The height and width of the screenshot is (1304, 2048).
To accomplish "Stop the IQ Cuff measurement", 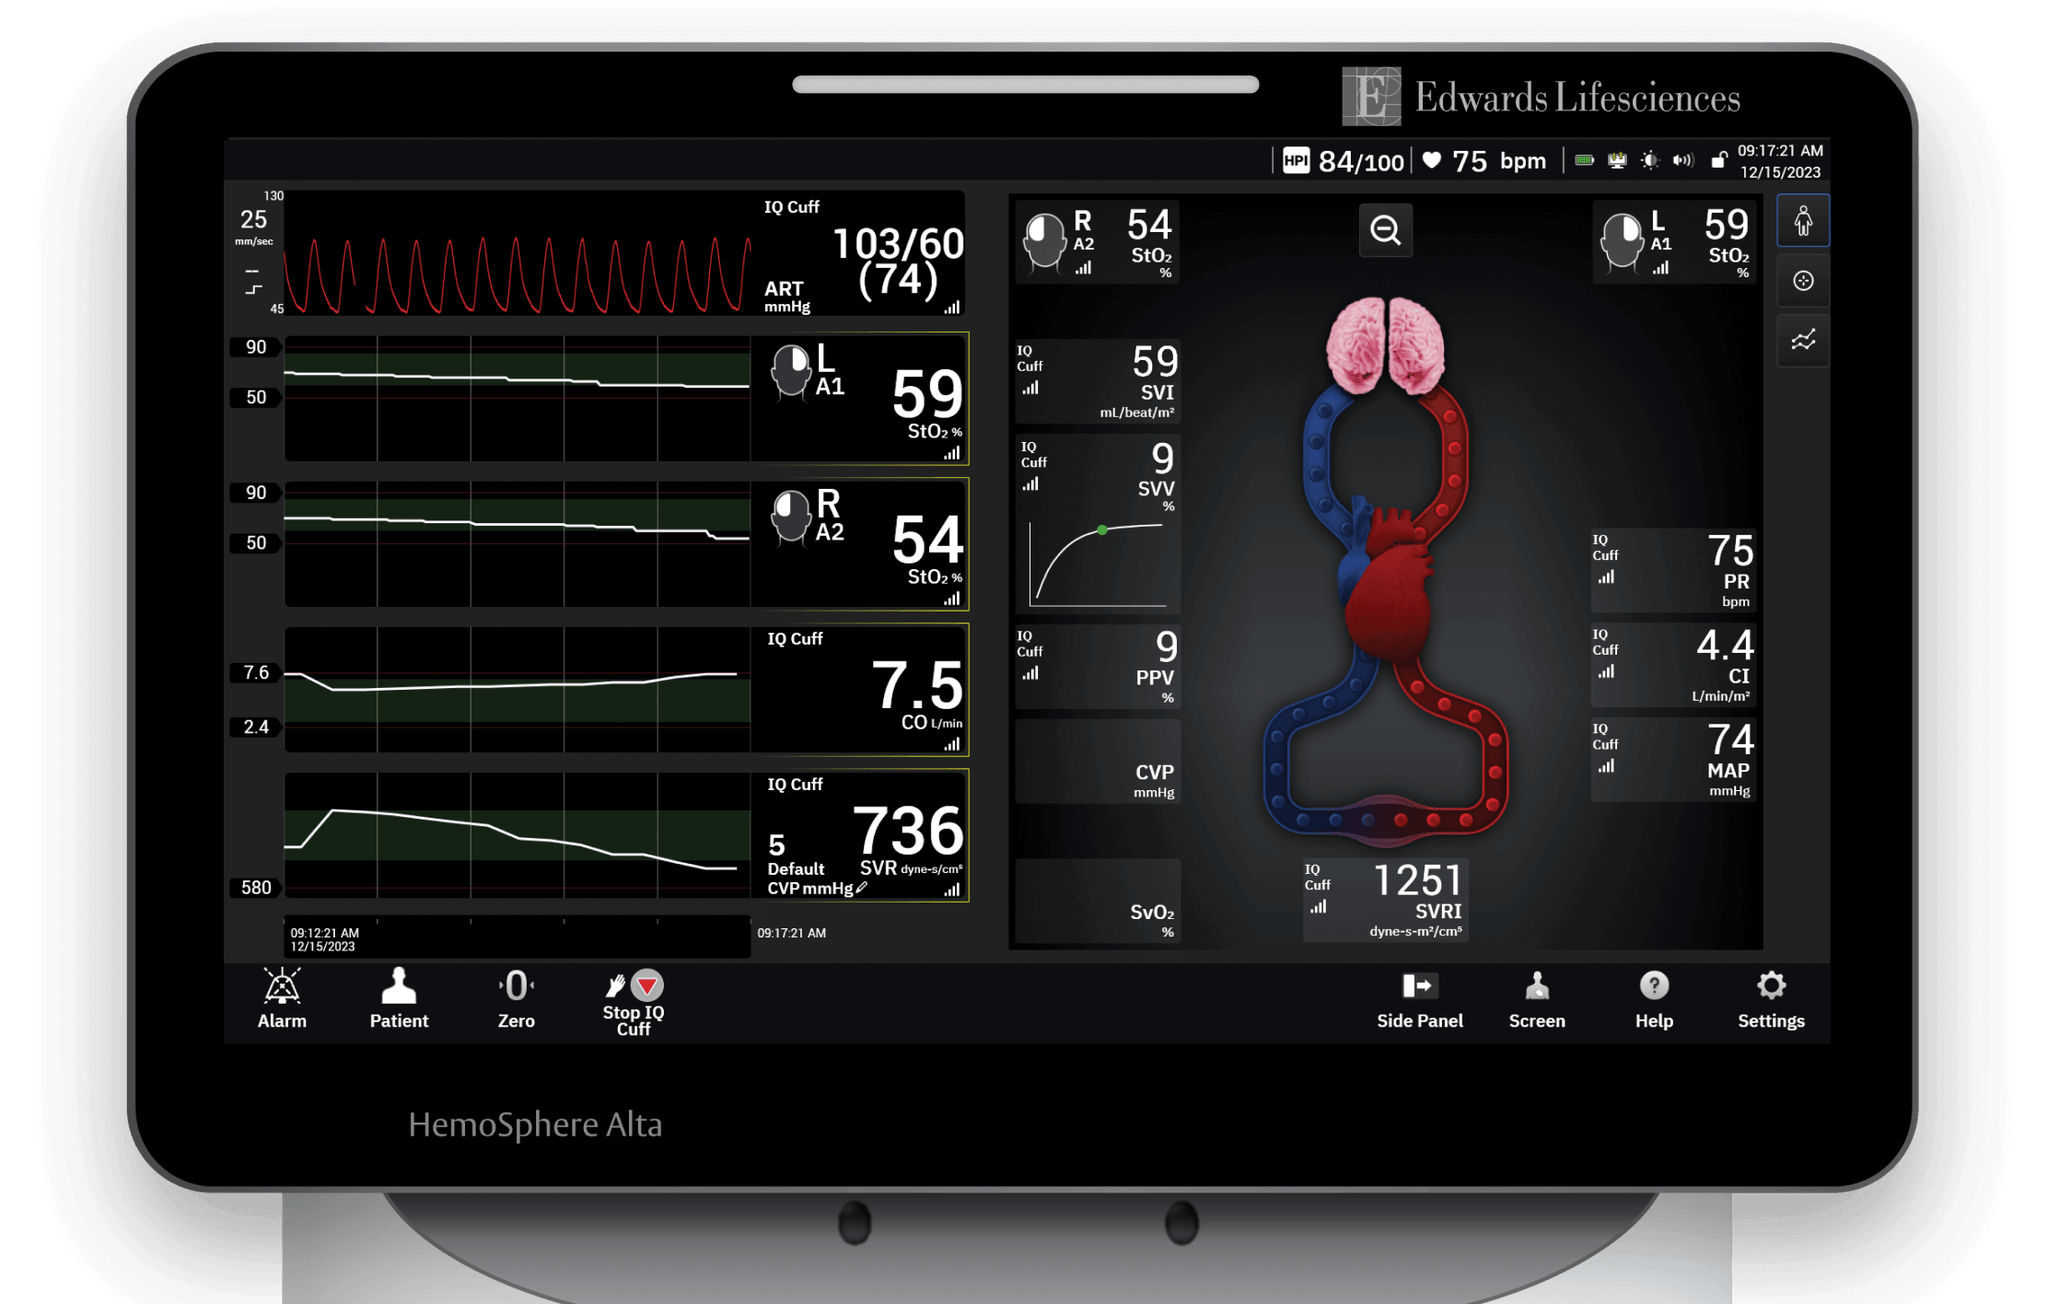I will coord(633,1002).
